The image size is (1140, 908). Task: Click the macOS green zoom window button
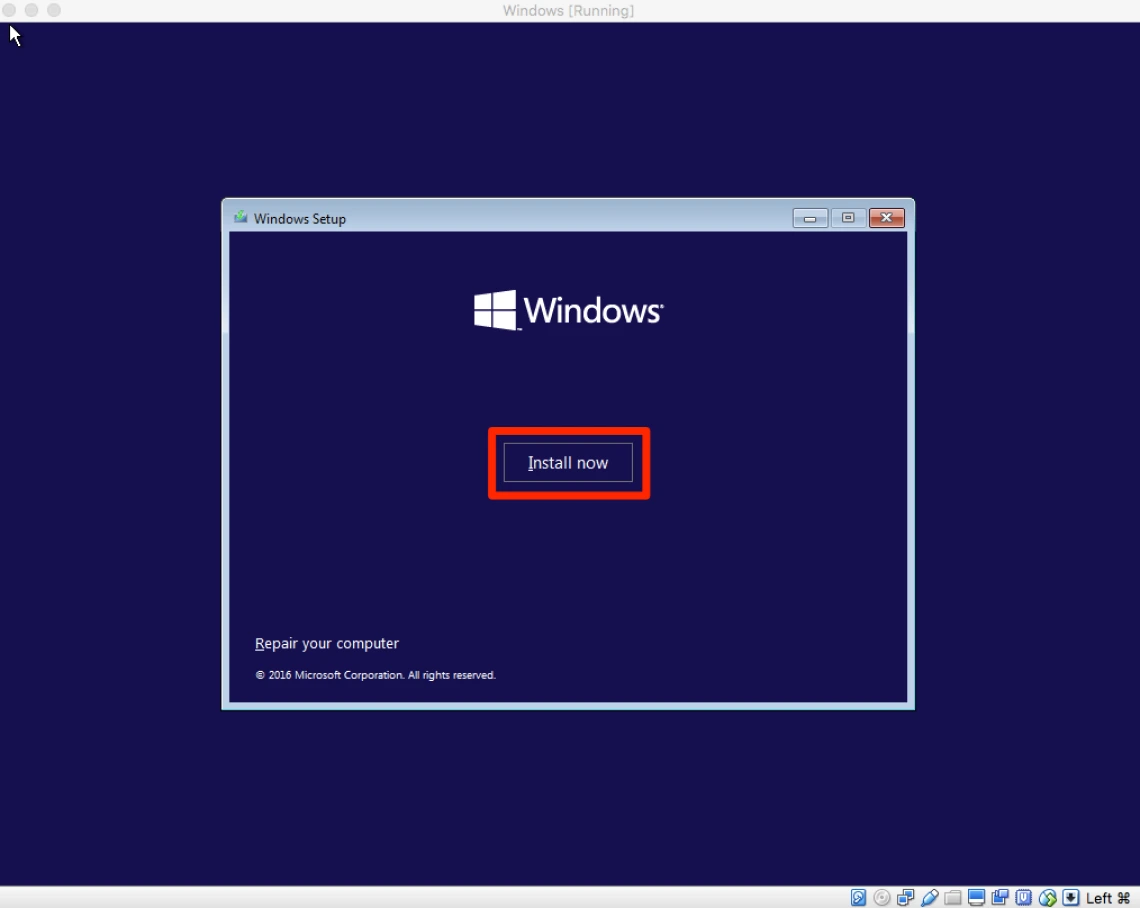coord(54,10)
